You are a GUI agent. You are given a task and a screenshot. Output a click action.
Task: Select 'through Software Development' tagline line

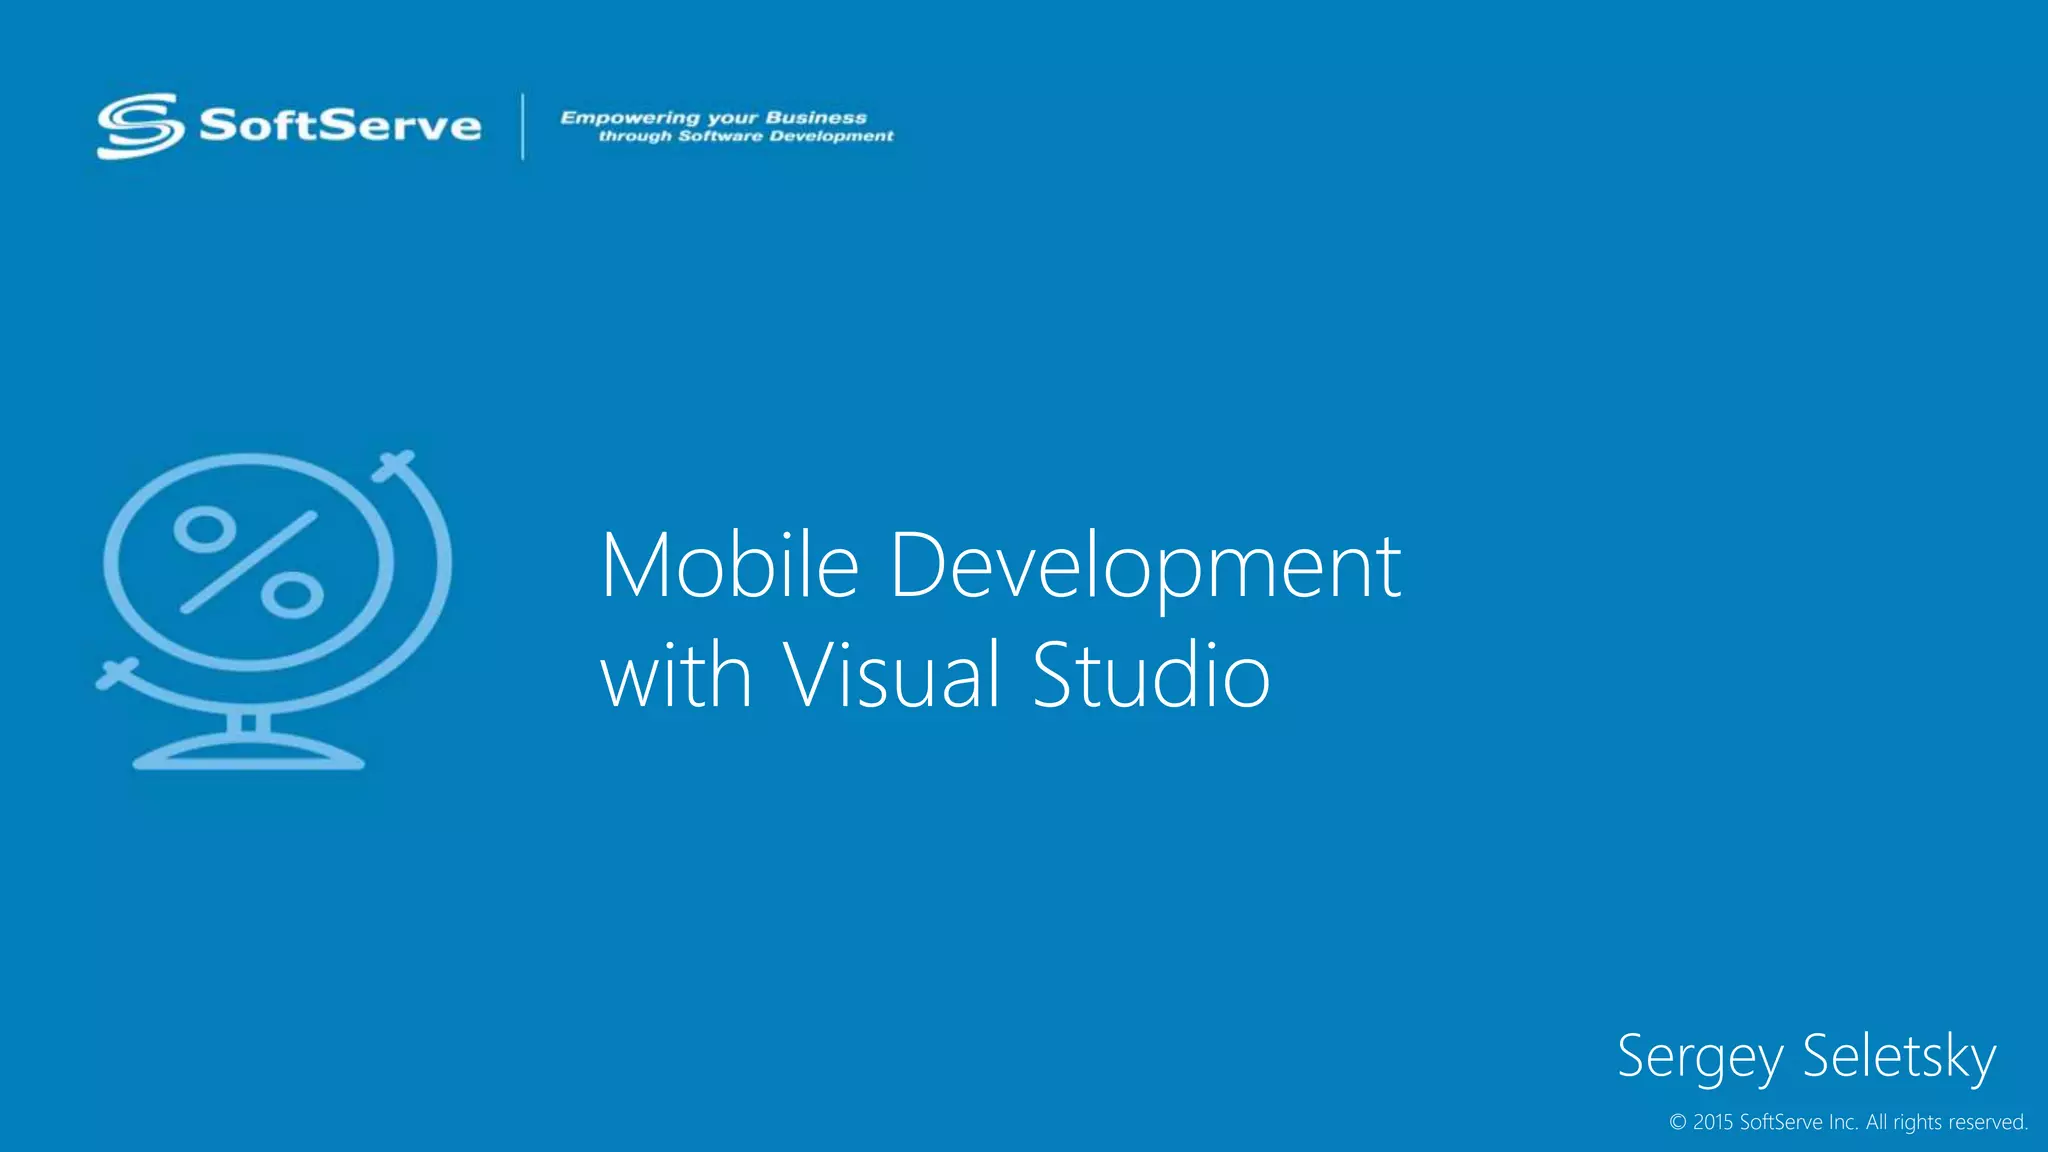click(745, 136)
